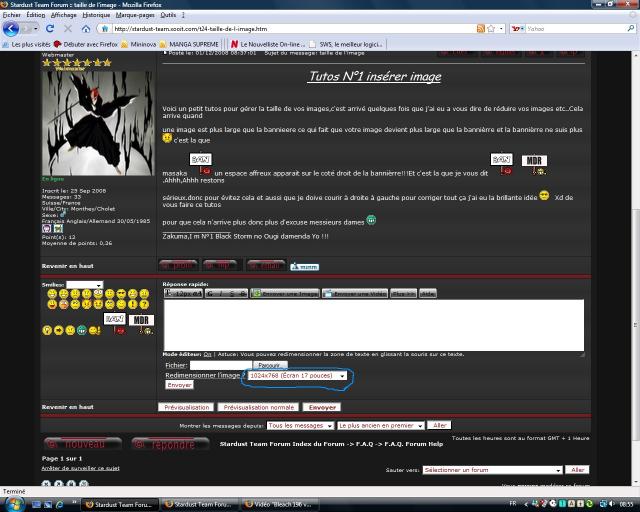Click Revenir en haut link beside msnm button
Image resolution: width=640 pixels, height=512 pixels.
pos(67,266)
